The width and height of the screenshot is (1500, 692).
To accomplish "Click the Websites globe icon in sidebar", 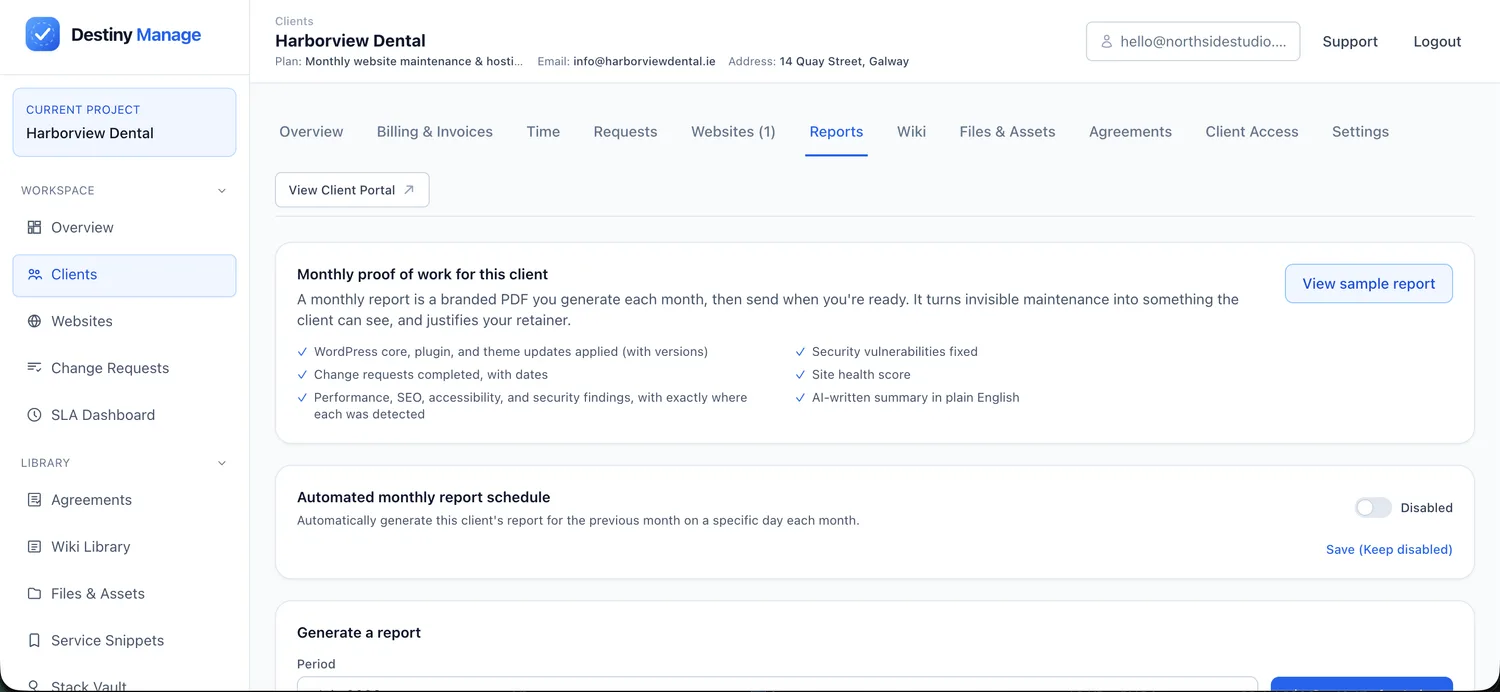I will tap(34, 321).
